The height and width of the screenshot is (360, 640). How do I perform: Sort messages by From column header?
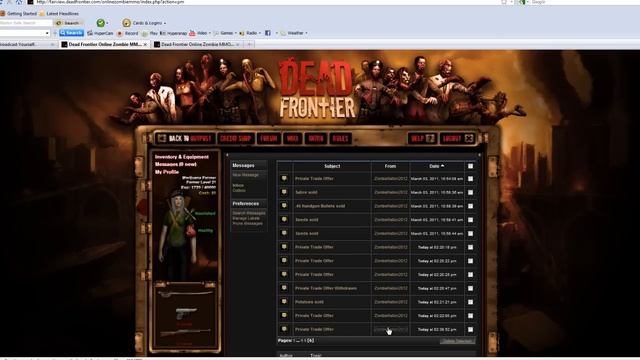390,166
